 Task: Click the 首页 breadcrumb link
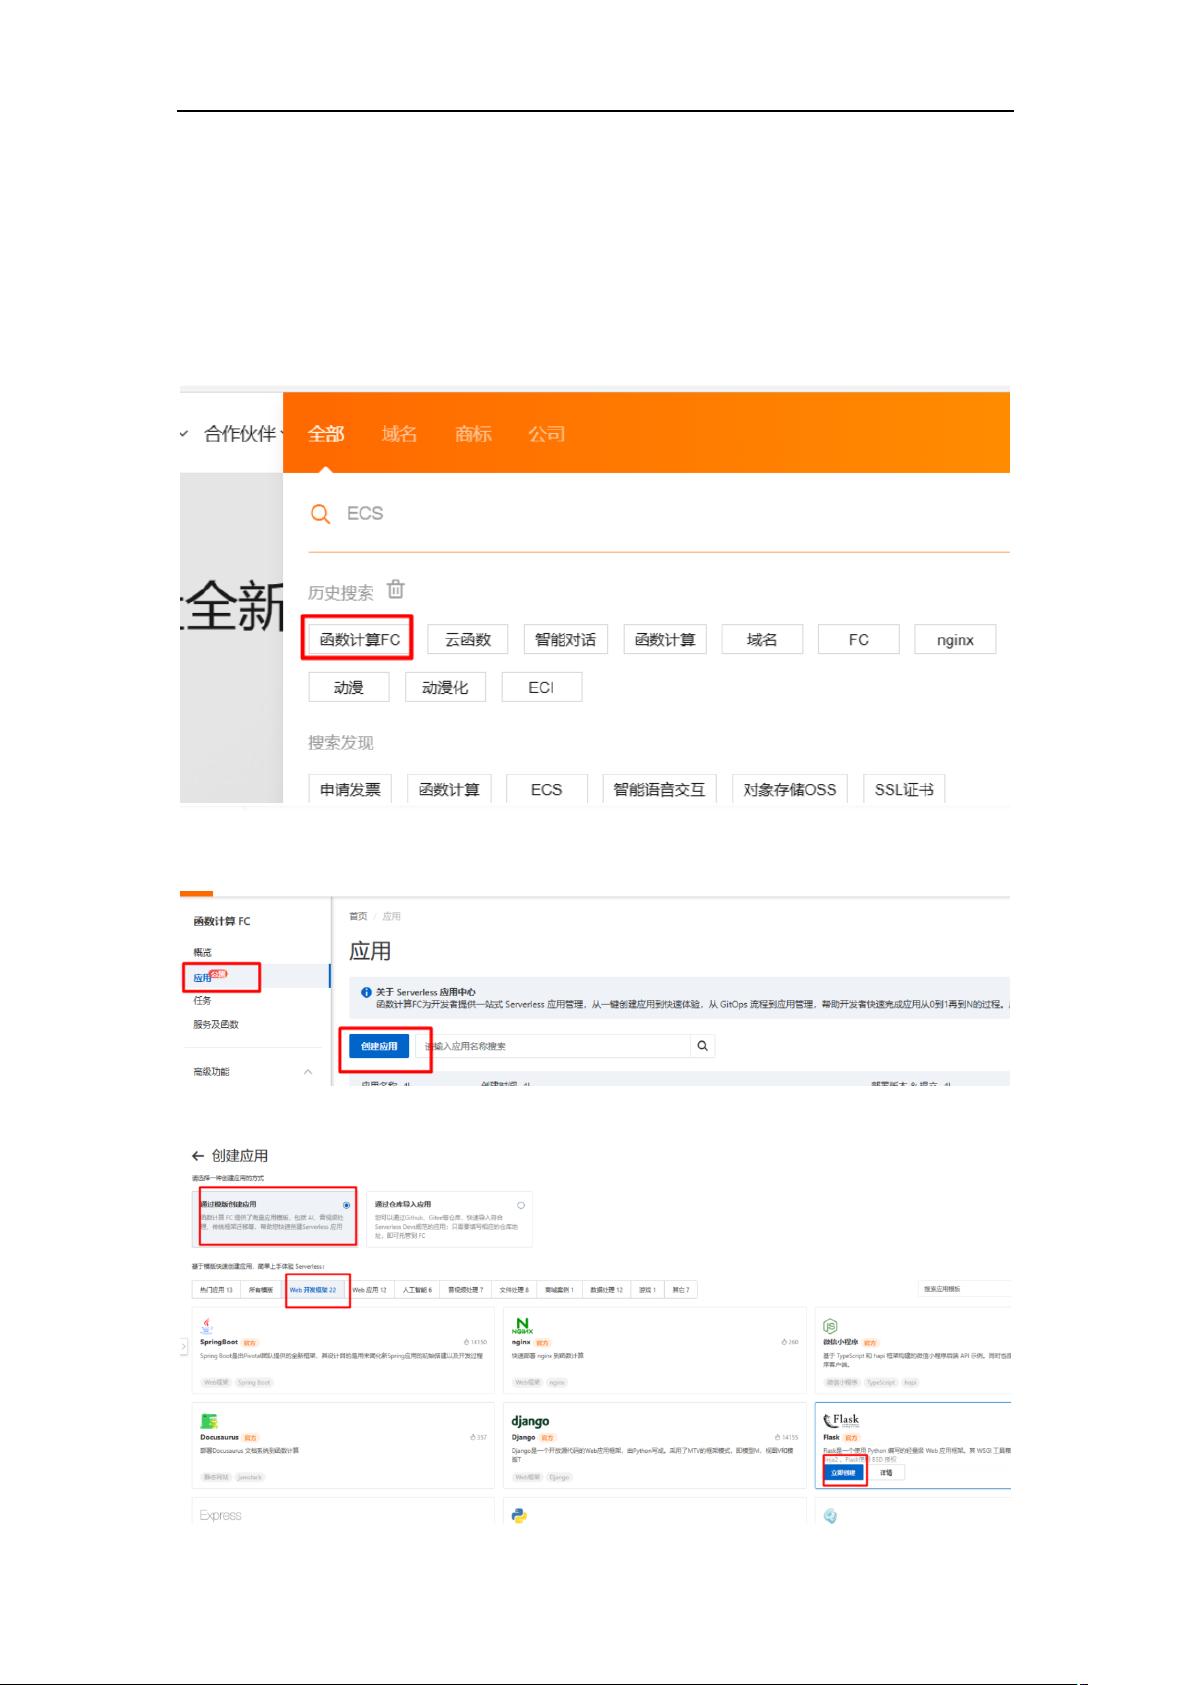click(357, 916)
